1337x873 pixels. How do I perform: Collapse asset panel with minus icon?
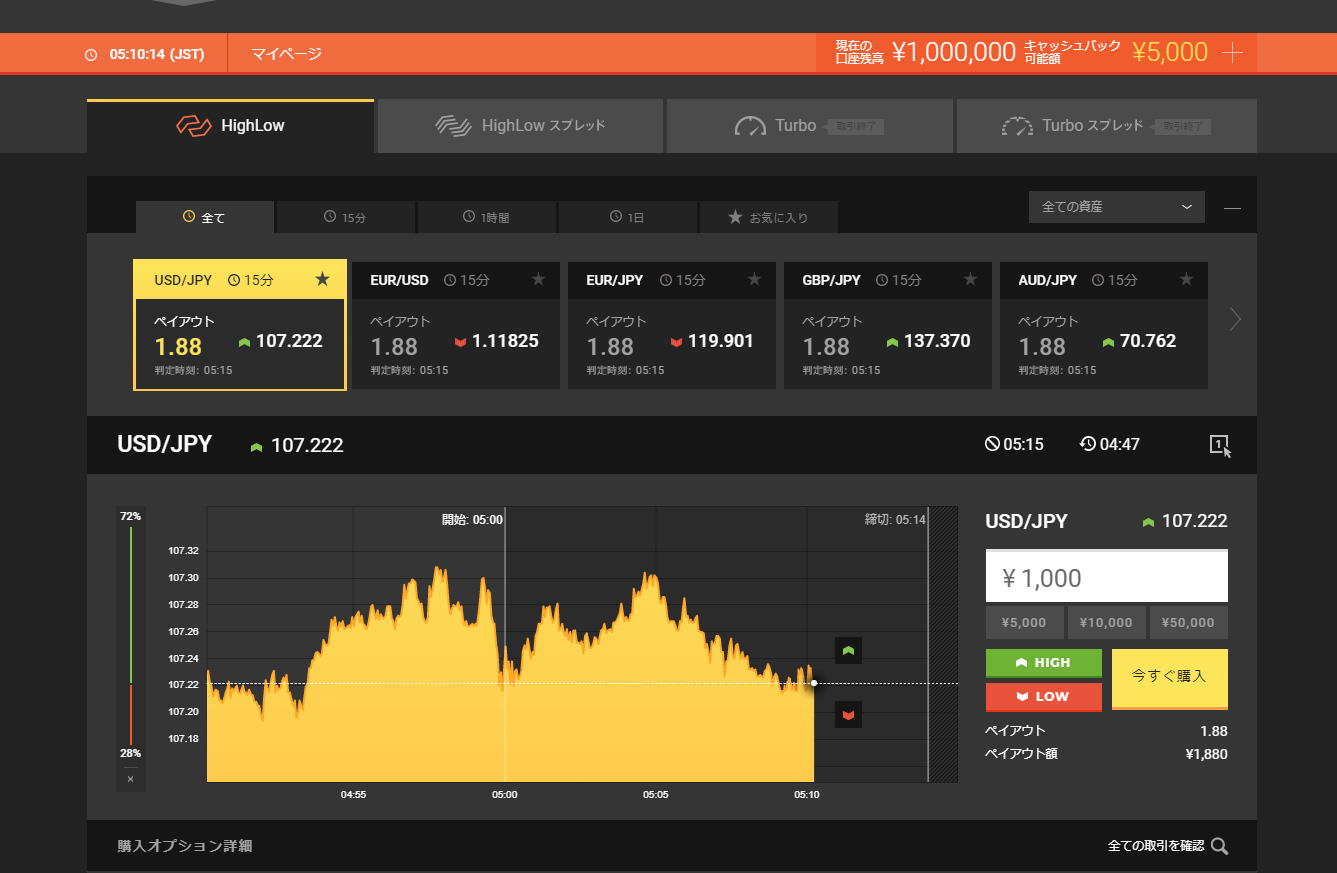pos(1232,208)
